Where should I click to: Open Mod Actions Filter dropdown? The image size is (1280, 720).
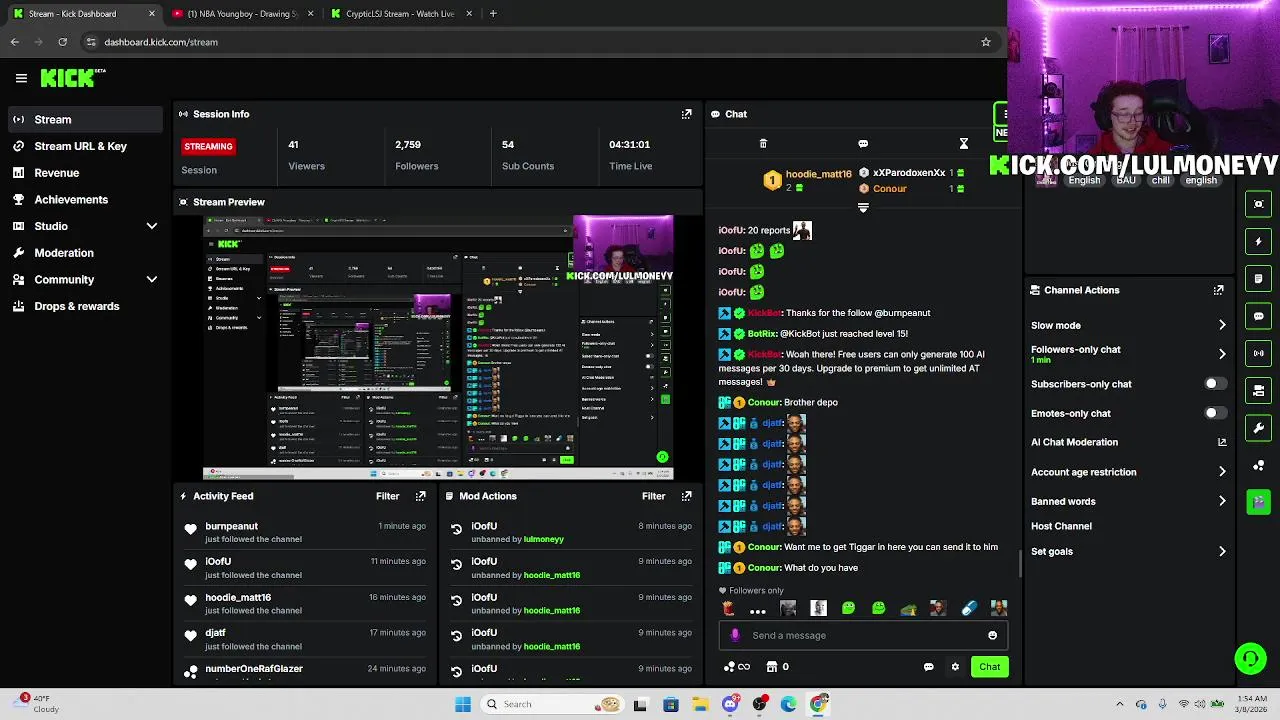[653, 496]
